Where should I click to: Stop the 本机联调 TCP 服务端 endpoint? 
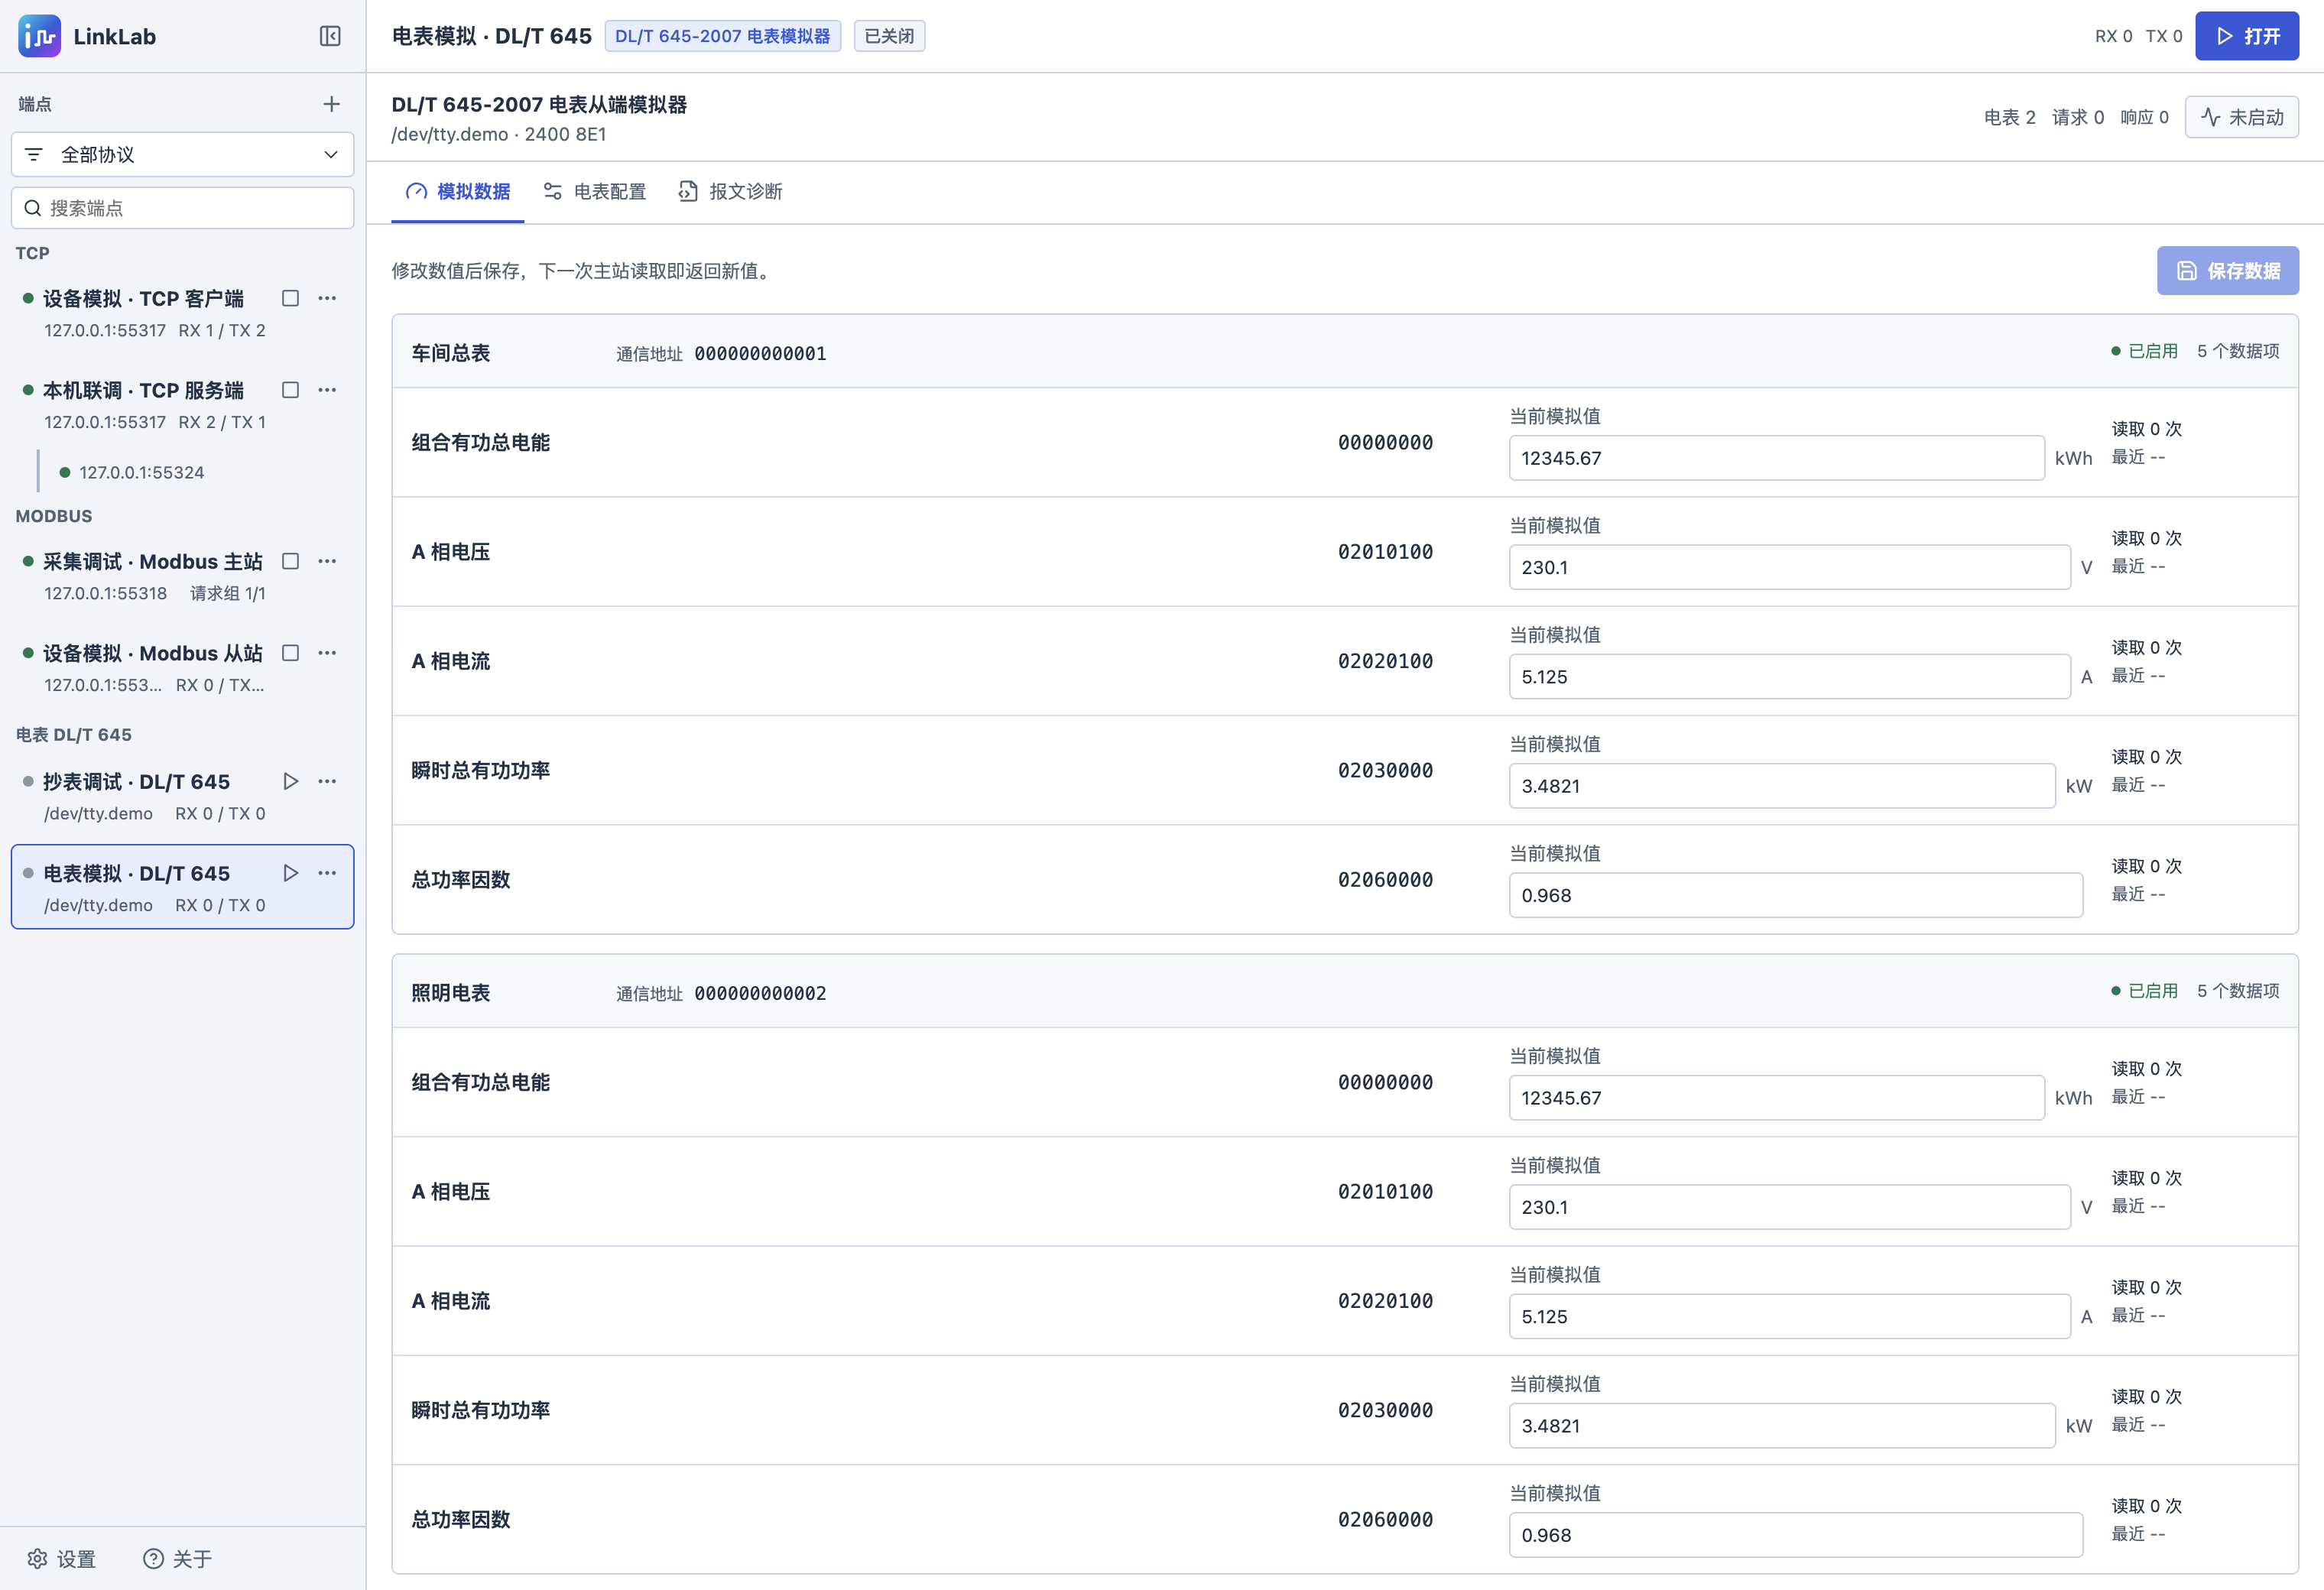point(290,390)
